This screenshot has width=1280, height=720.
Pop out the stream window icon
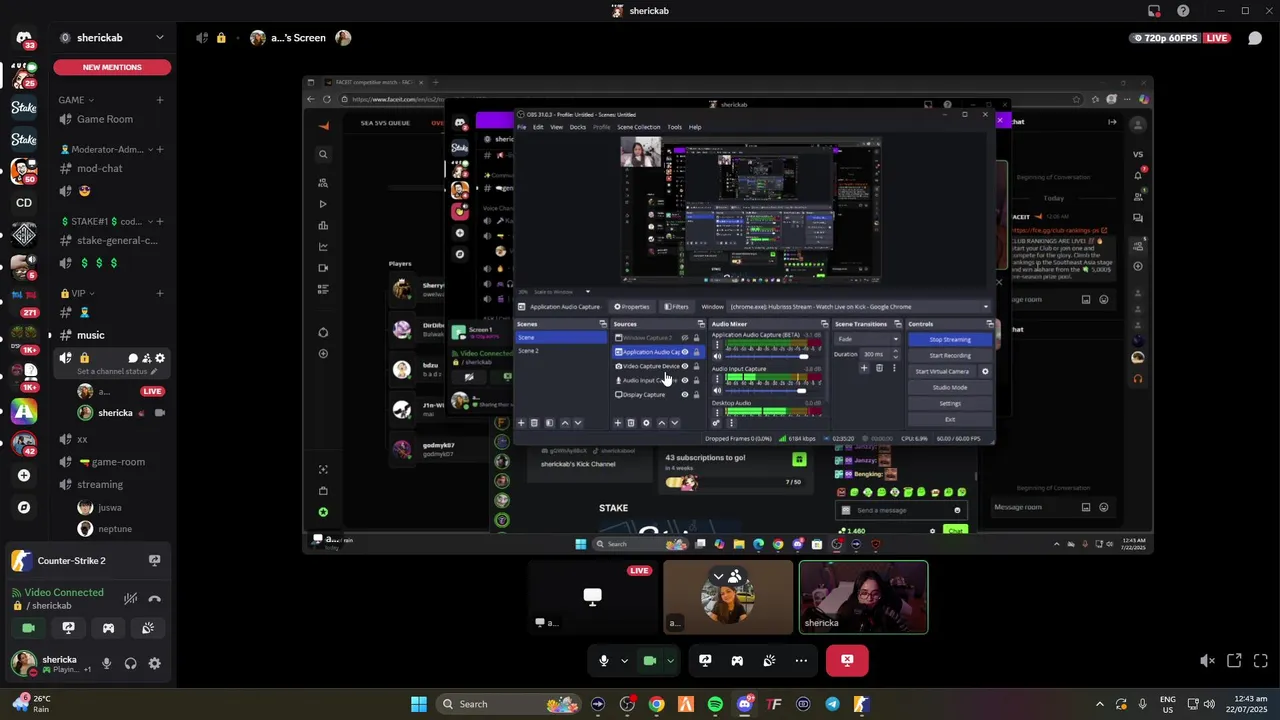pyautogui.click(x=1234, y=661)
